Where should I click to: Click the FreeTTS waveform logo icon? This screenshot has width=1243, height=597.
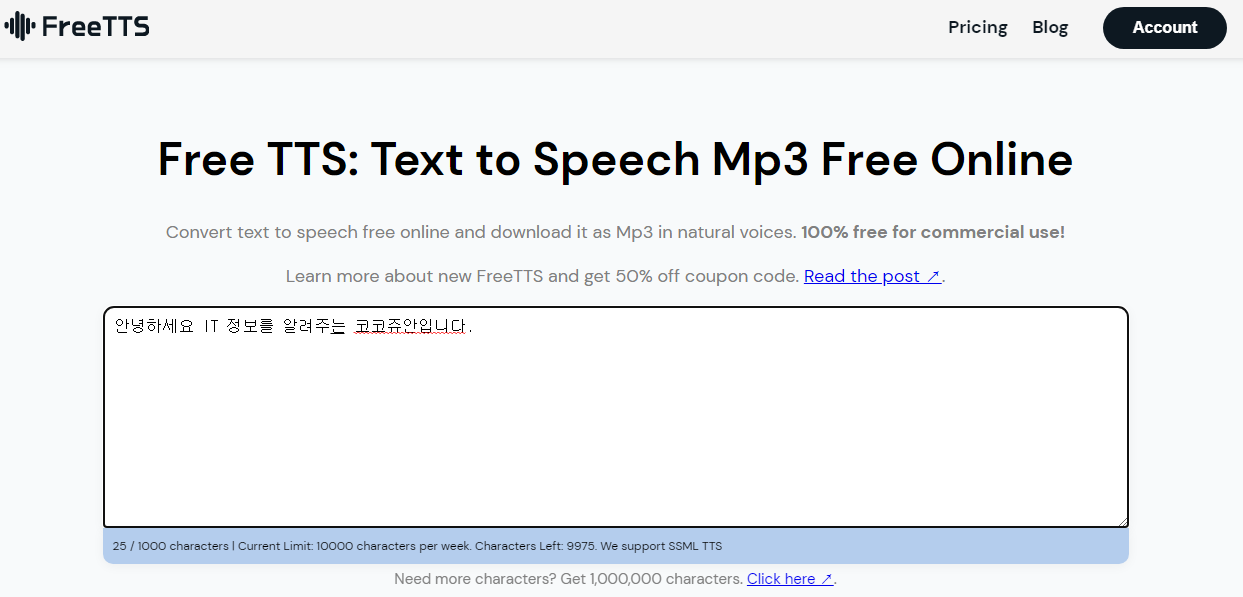(20, 27)
